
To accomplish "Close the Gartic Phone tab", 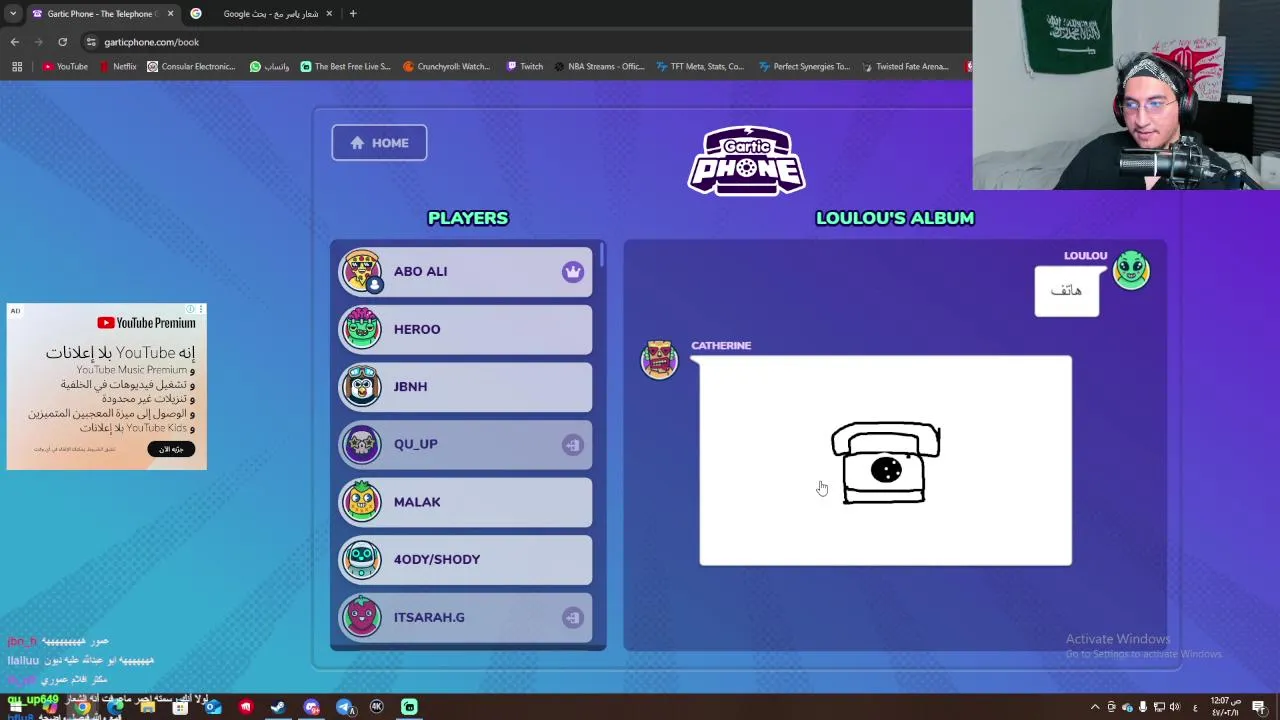I will [x=170, y=14].
